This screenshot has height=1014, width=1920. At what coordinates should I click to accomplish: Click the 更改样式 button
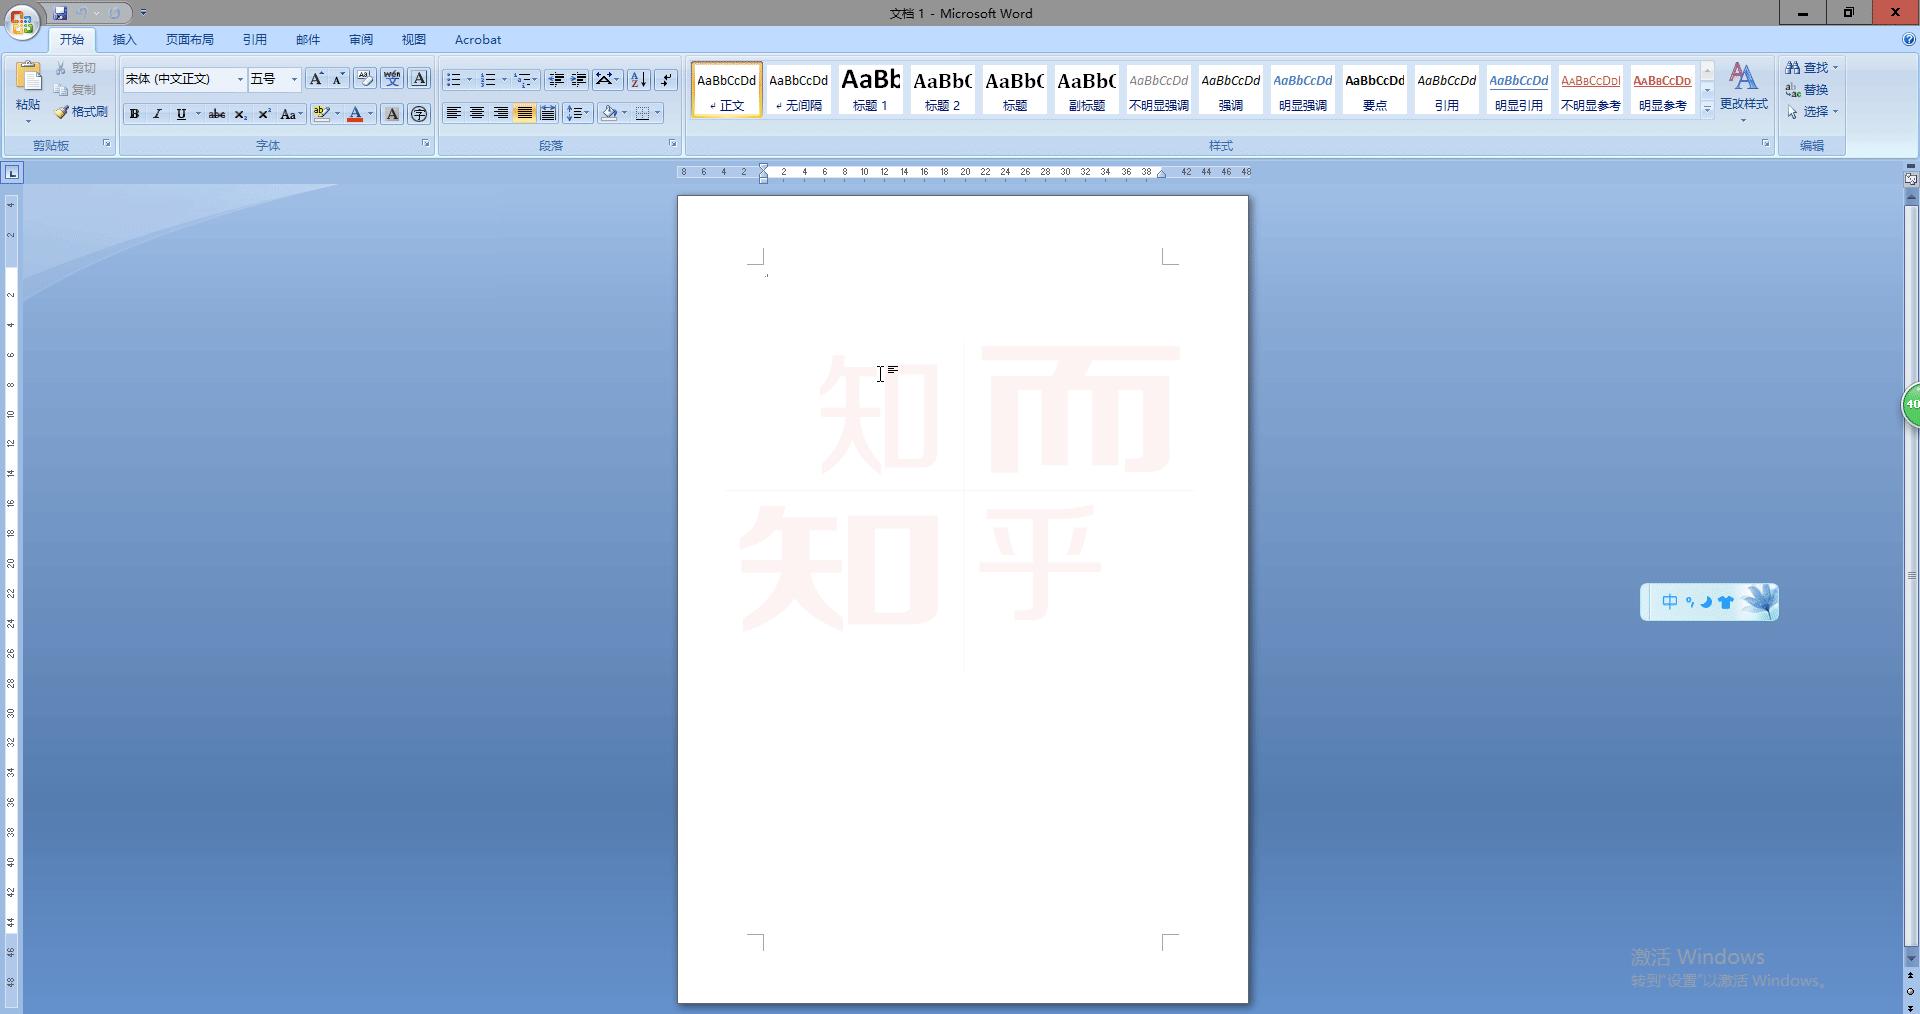[1744, 88]
